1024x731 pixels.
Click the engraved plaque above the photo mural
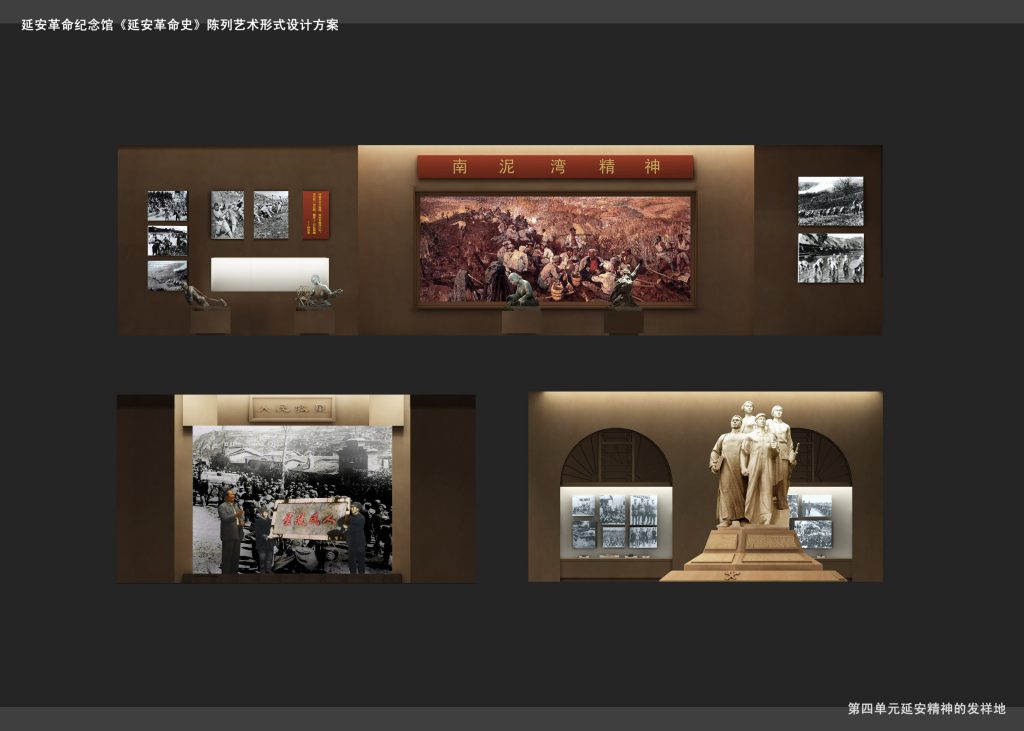click(x=292, y=410)
